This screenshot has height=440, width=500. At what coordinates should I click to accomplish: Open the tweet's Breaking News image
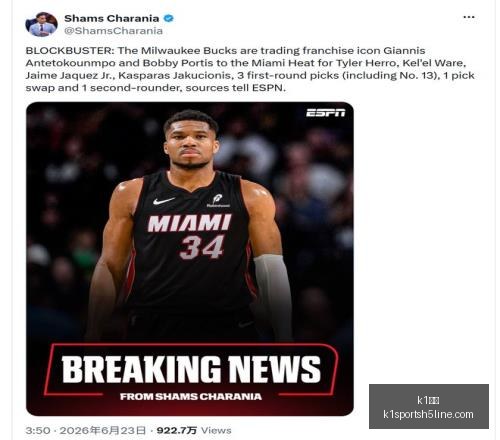(x=190, y=259)
